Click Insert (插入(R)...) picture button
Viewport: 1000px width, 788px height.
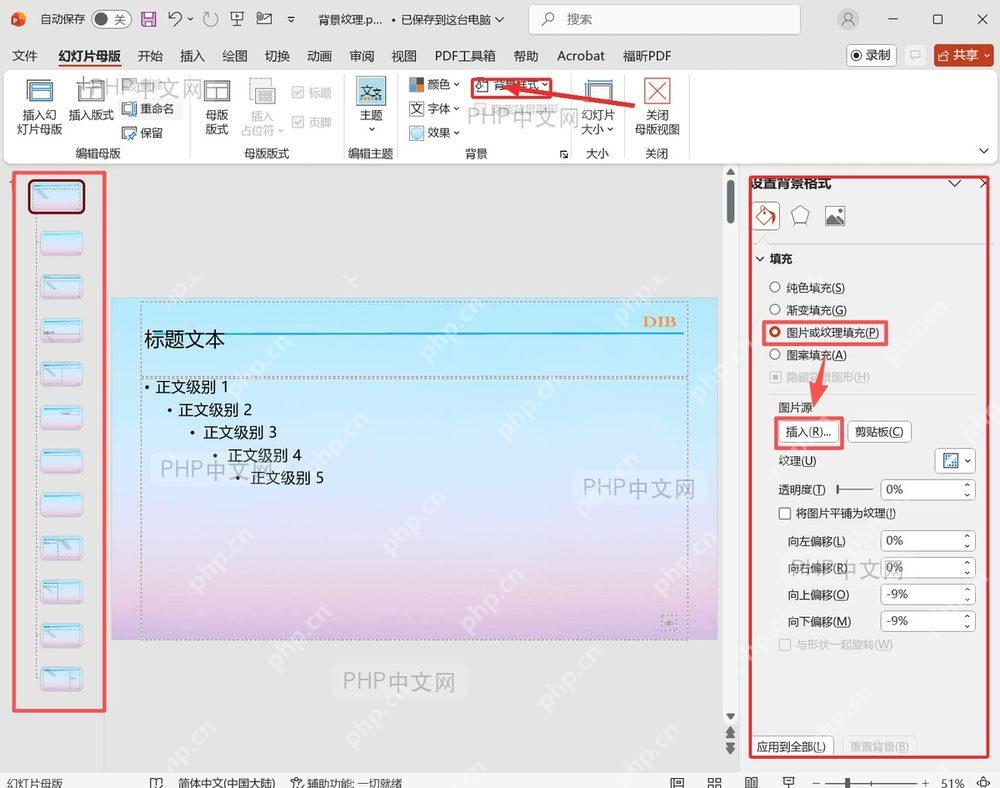tap(809, 432)
